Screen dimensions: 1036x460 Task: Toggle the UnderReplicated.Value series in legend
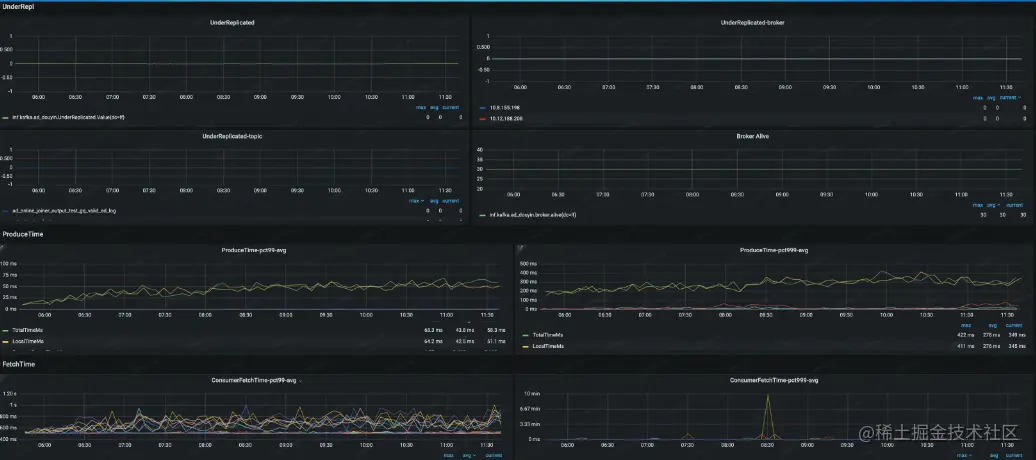[x=69, y=117]
